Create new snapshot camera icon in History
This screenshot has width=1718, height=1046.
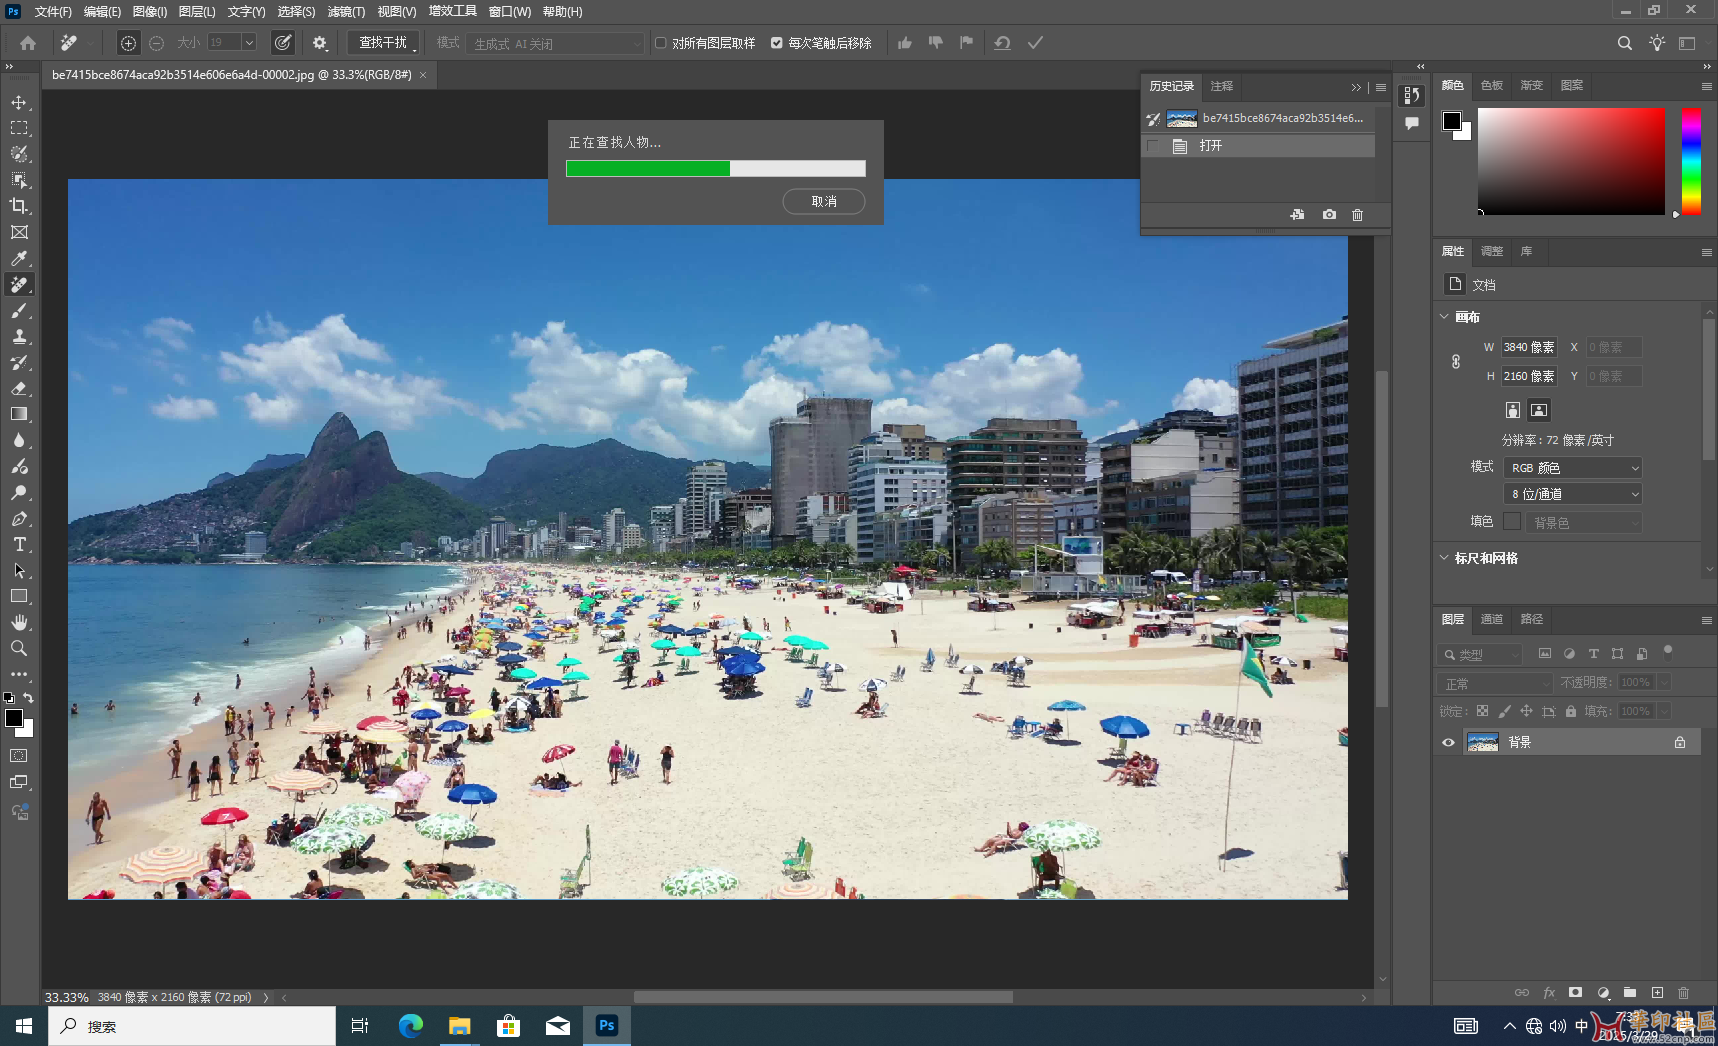(1329, 215)
